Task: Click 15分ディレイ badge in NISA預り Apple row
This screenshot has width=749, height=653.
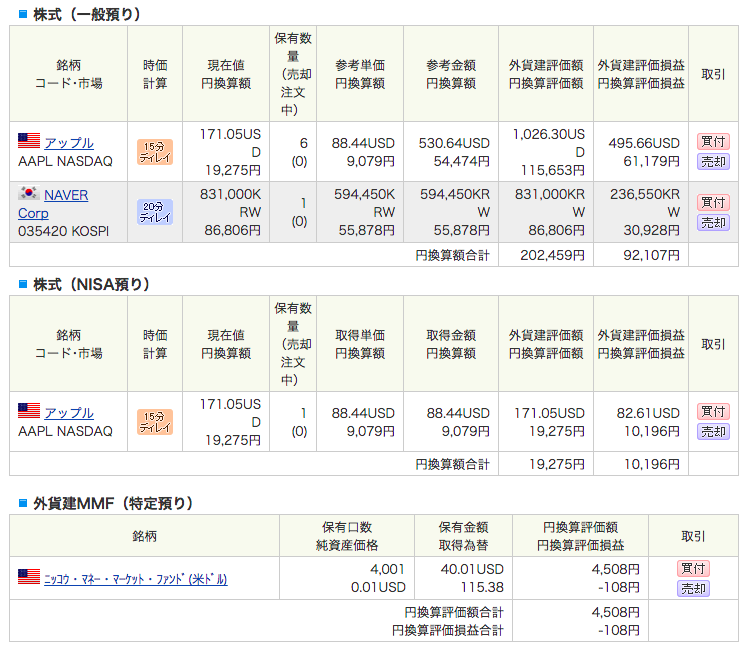Action: click(x=155, y=422)
